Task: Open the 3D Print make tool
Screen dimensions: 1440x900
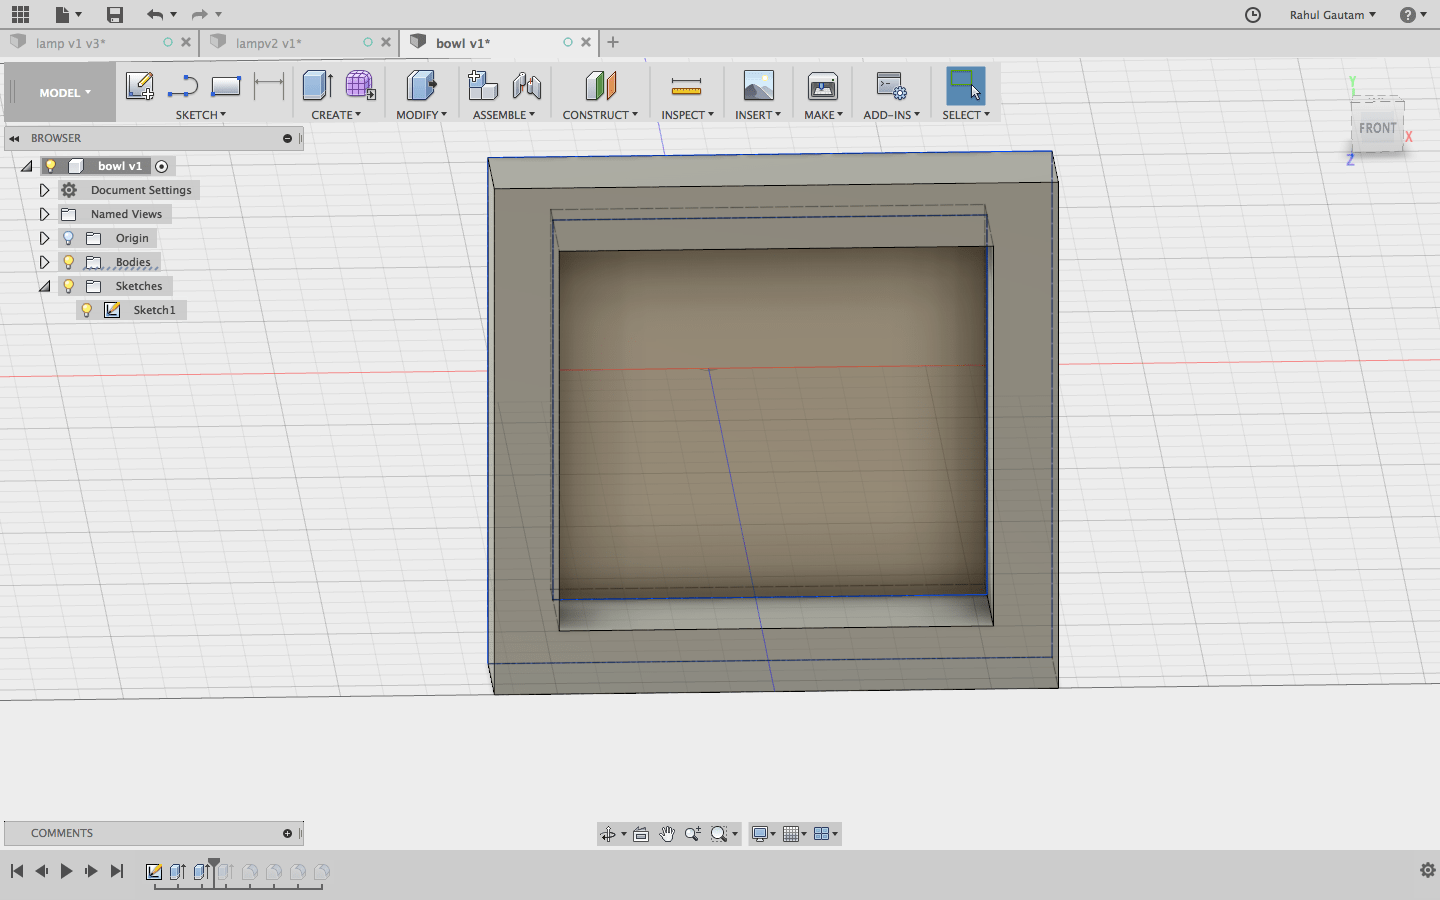Action: [823, 87]
